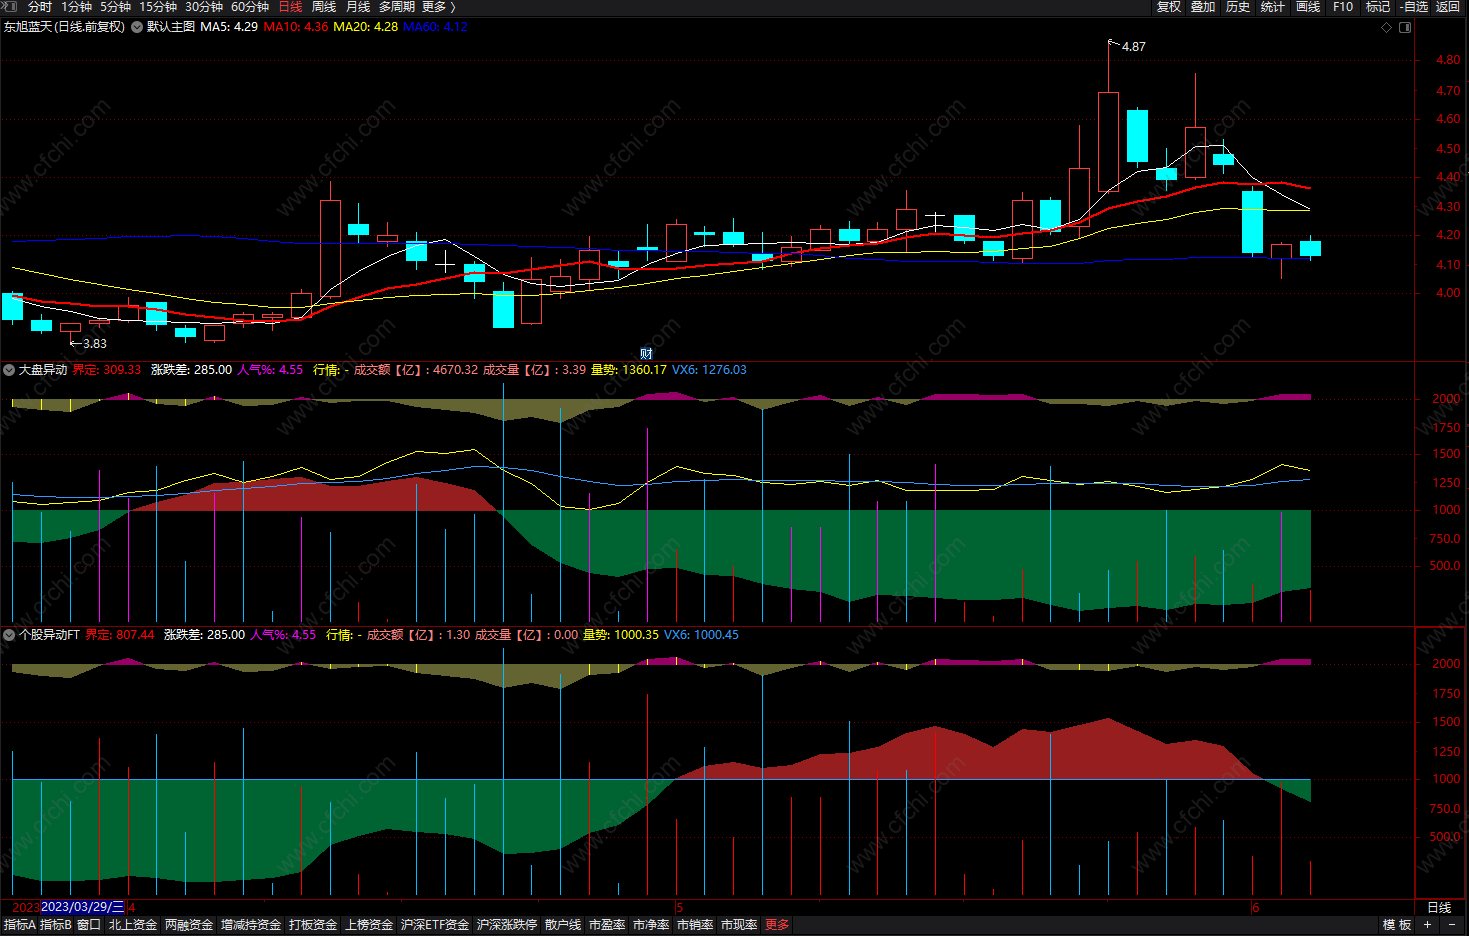Select the 北上资金 indicator
This screenshot has height=936, width=1469.
133,925
